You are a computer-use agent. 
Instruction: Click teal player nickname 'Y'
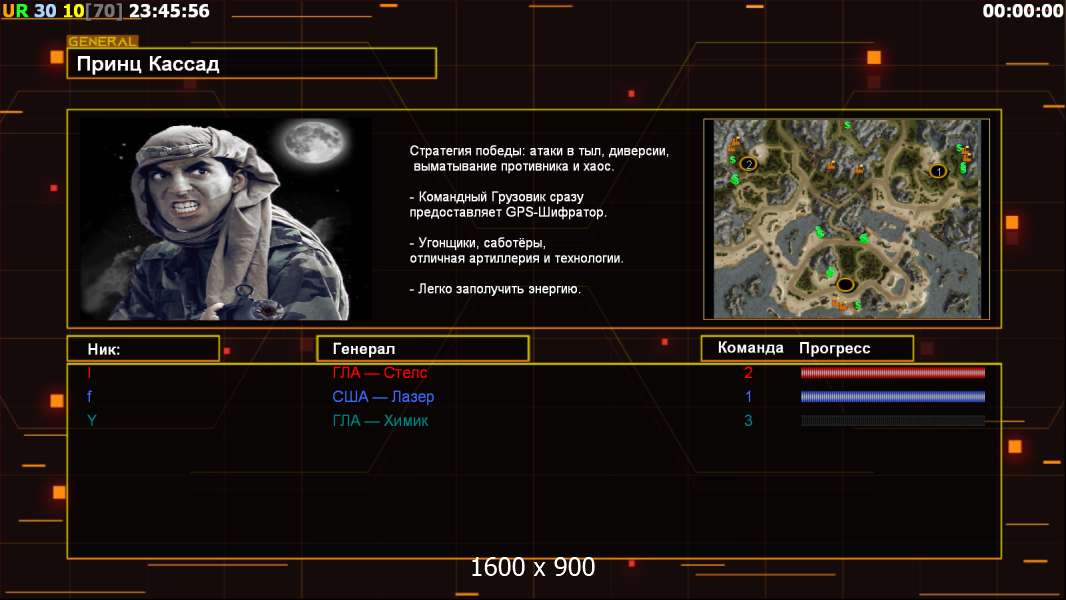pos(92,421)
